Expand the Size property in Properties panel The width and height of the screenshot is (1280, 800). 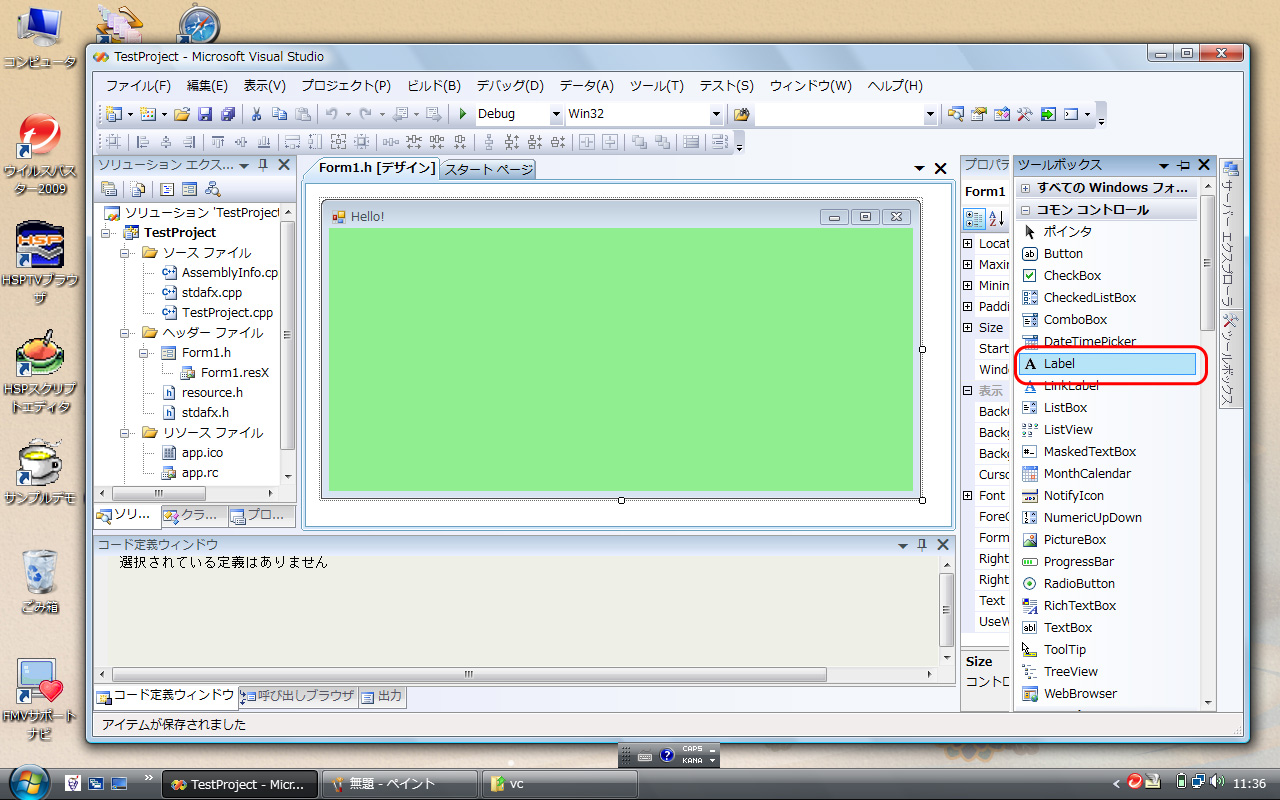pos(968,328)
